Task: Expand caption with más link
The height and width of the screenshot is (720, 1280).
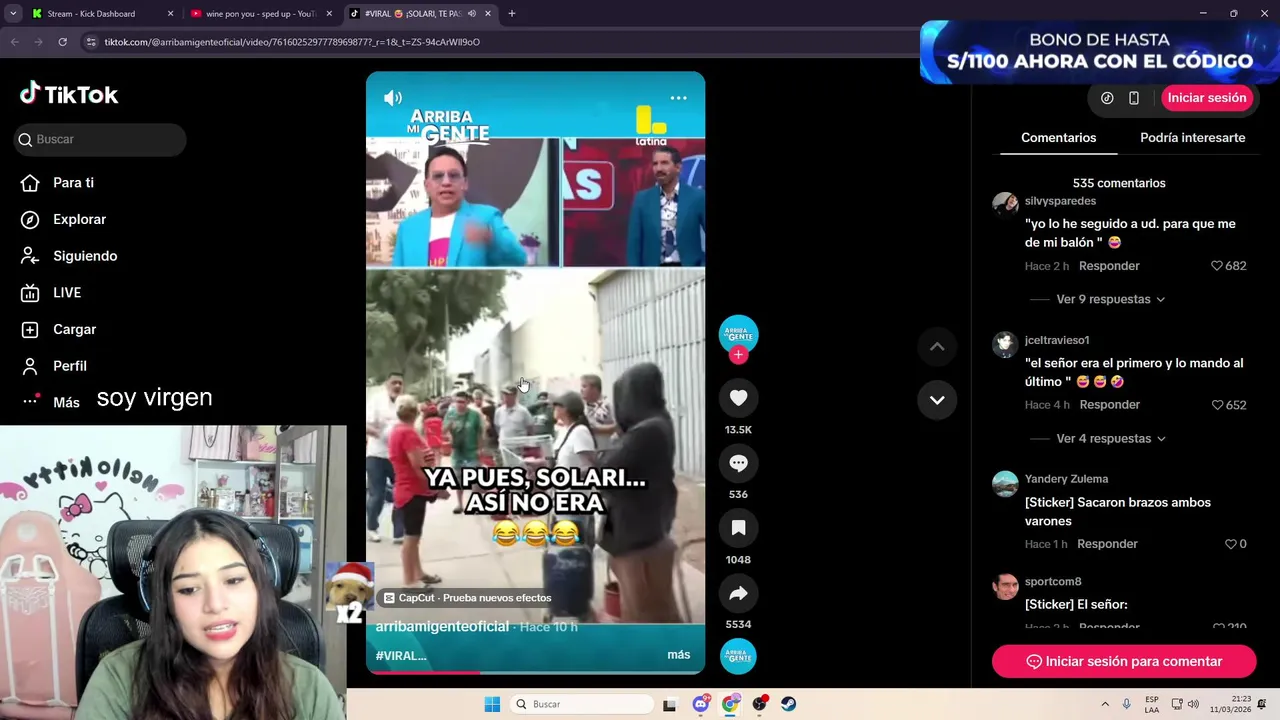Action: [x=678, y=655]
